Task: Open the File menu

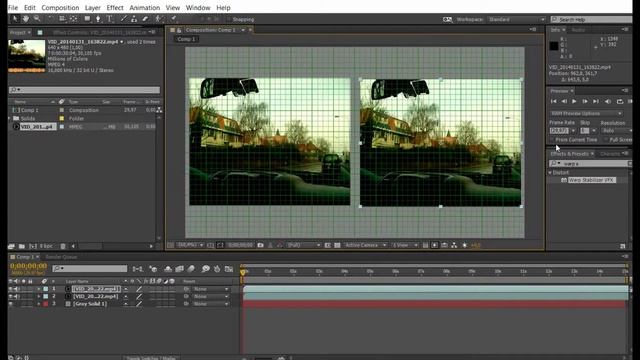Action: [x=13, y=8]
